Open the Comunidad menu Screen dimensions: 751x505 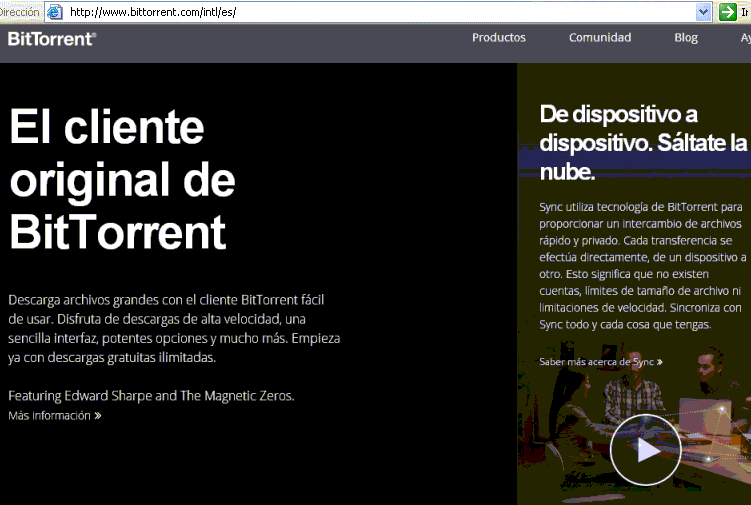[x=600, y=37]
